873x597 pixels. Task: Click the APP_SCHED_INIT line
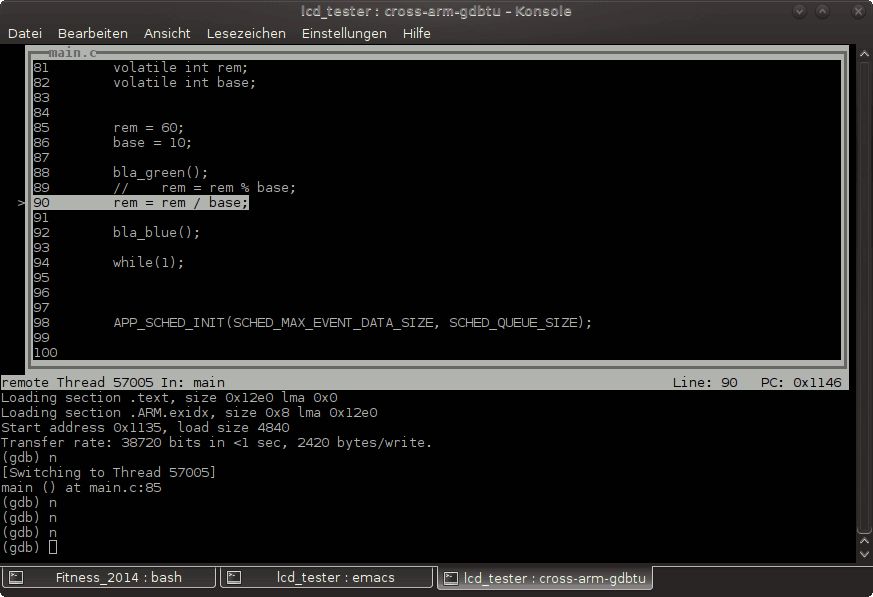(352, 323)
